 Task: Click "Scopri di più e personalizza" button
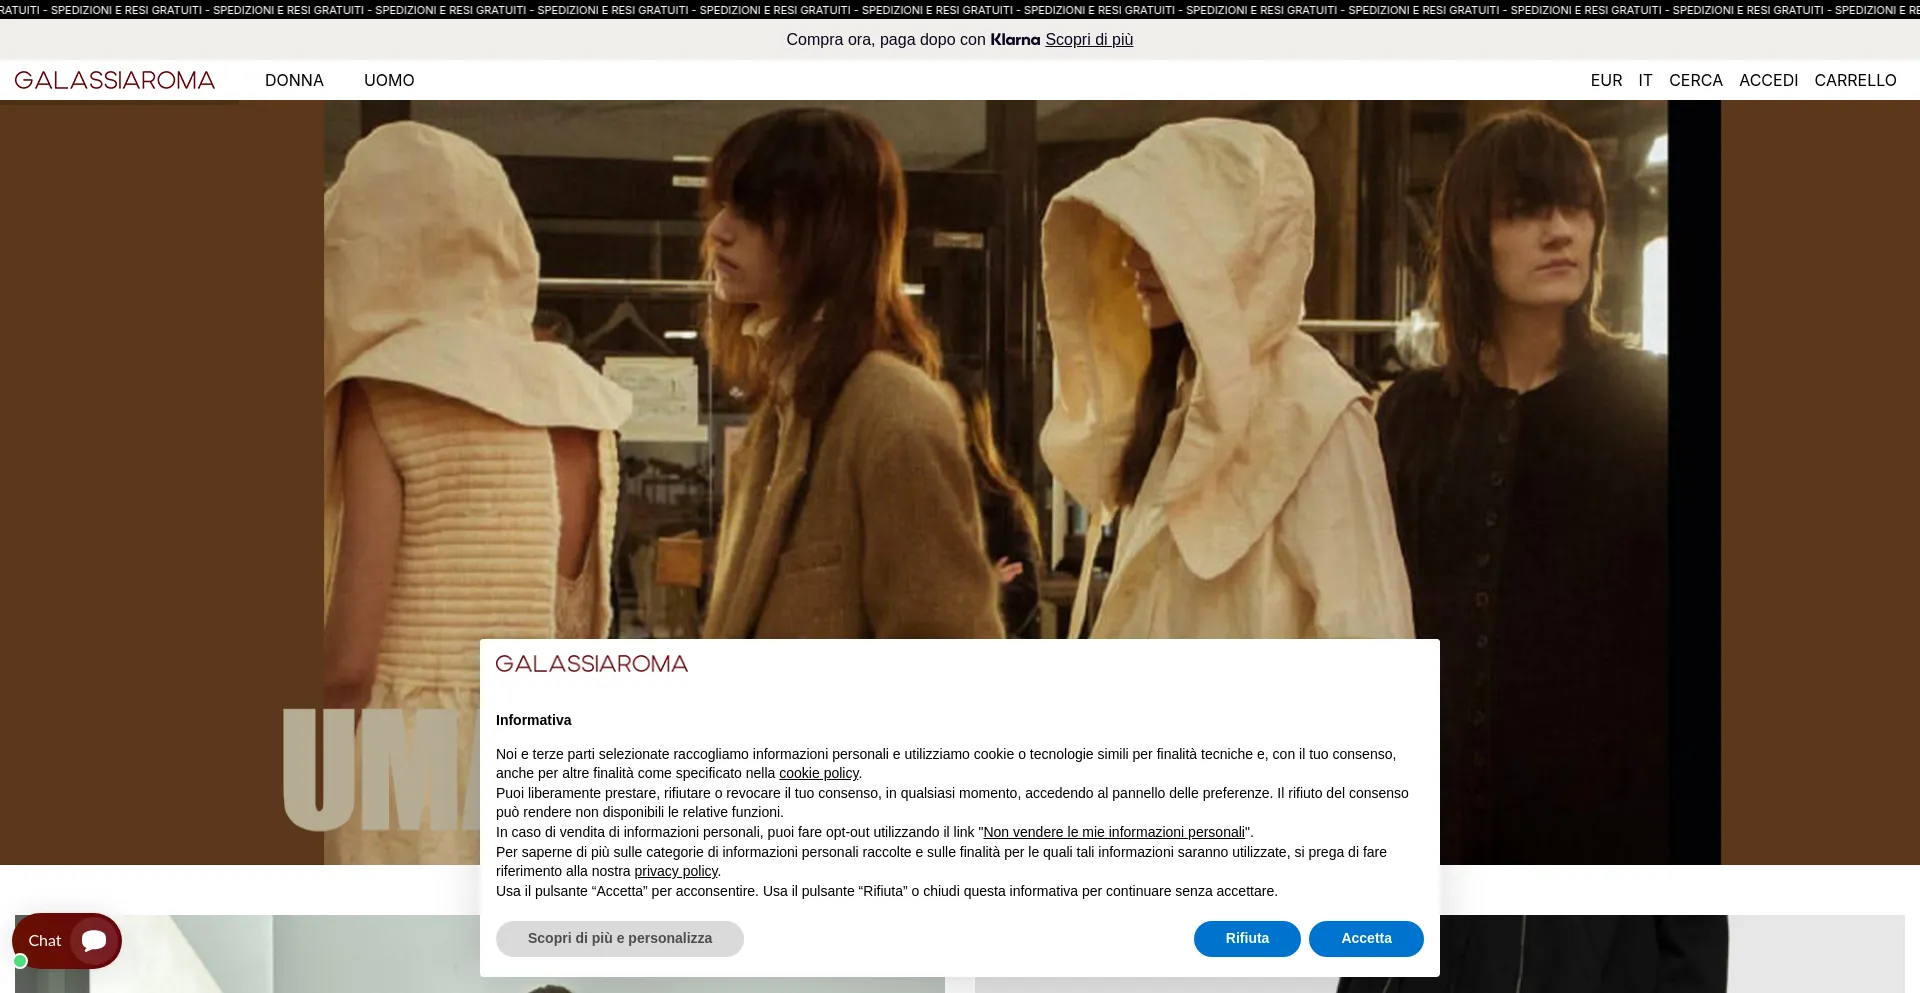tap(620, 939)
